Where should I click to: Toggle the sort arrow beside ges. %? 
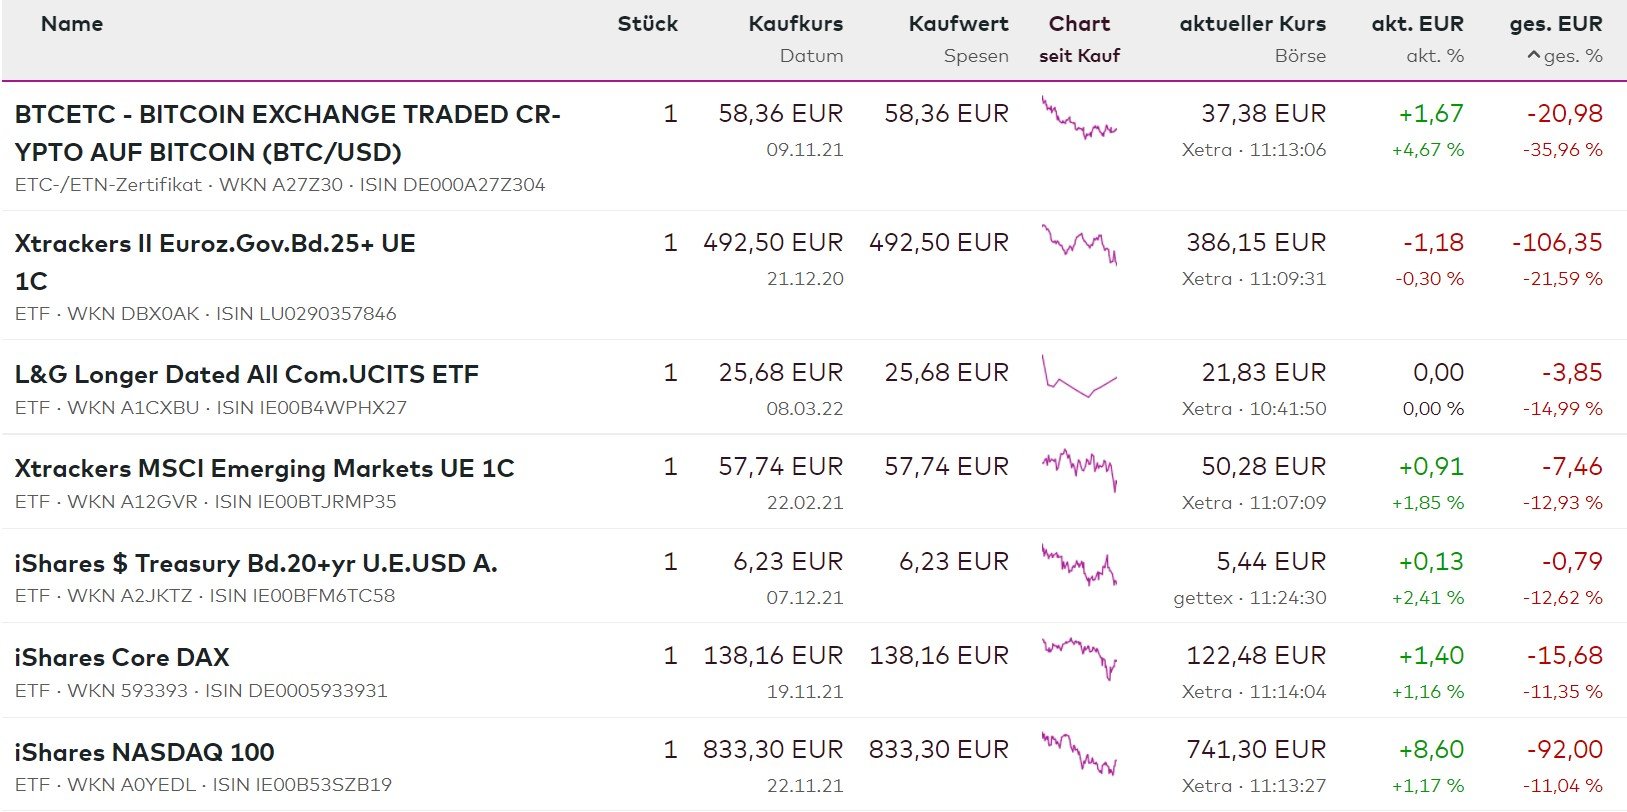click(1534, 57)
